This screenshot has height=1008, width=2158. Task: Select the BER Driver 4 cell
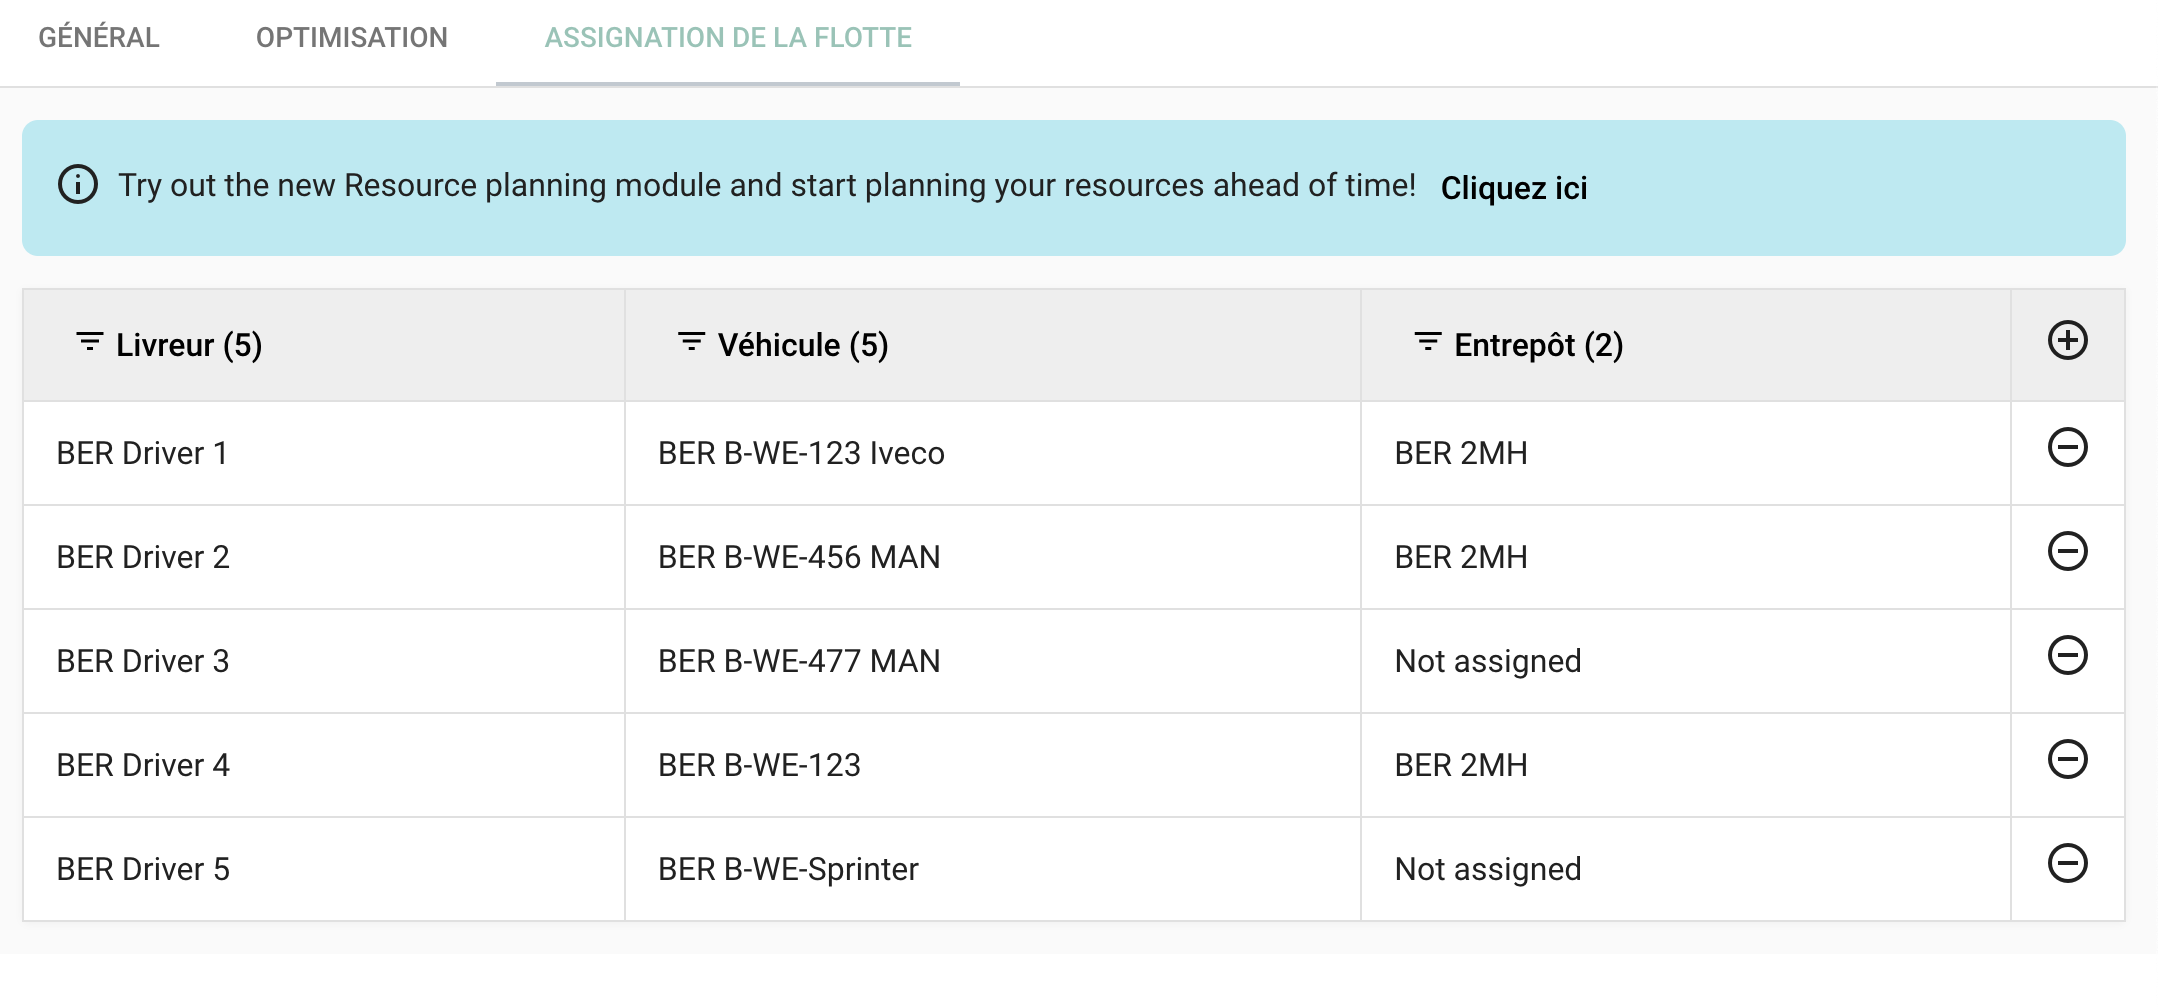(x=324, y=765)
